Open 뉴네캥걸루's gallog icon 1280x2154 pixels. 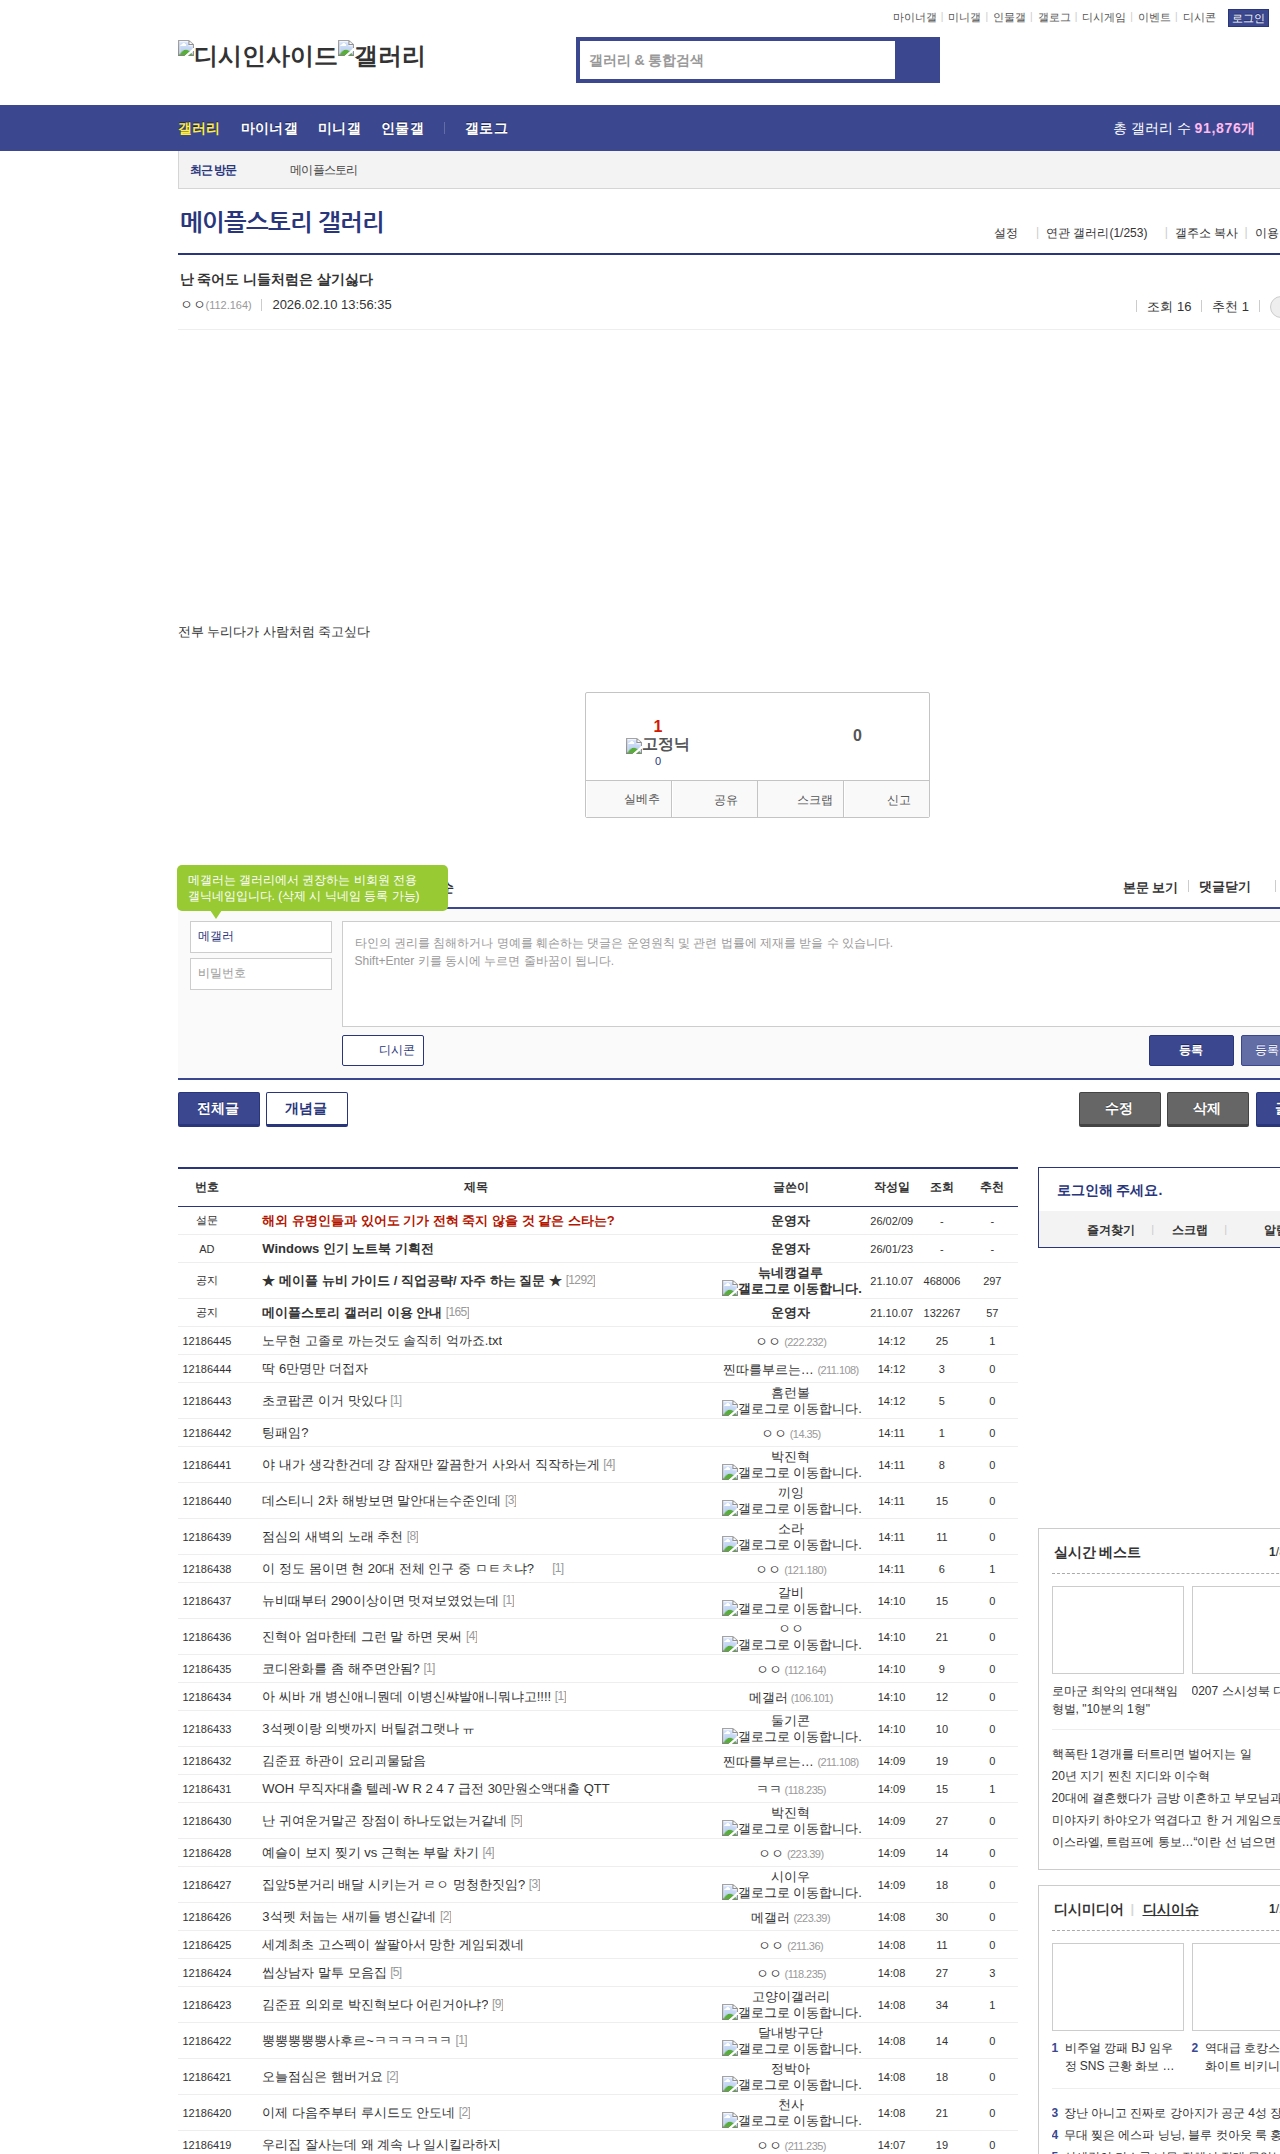pos(730,1289)
